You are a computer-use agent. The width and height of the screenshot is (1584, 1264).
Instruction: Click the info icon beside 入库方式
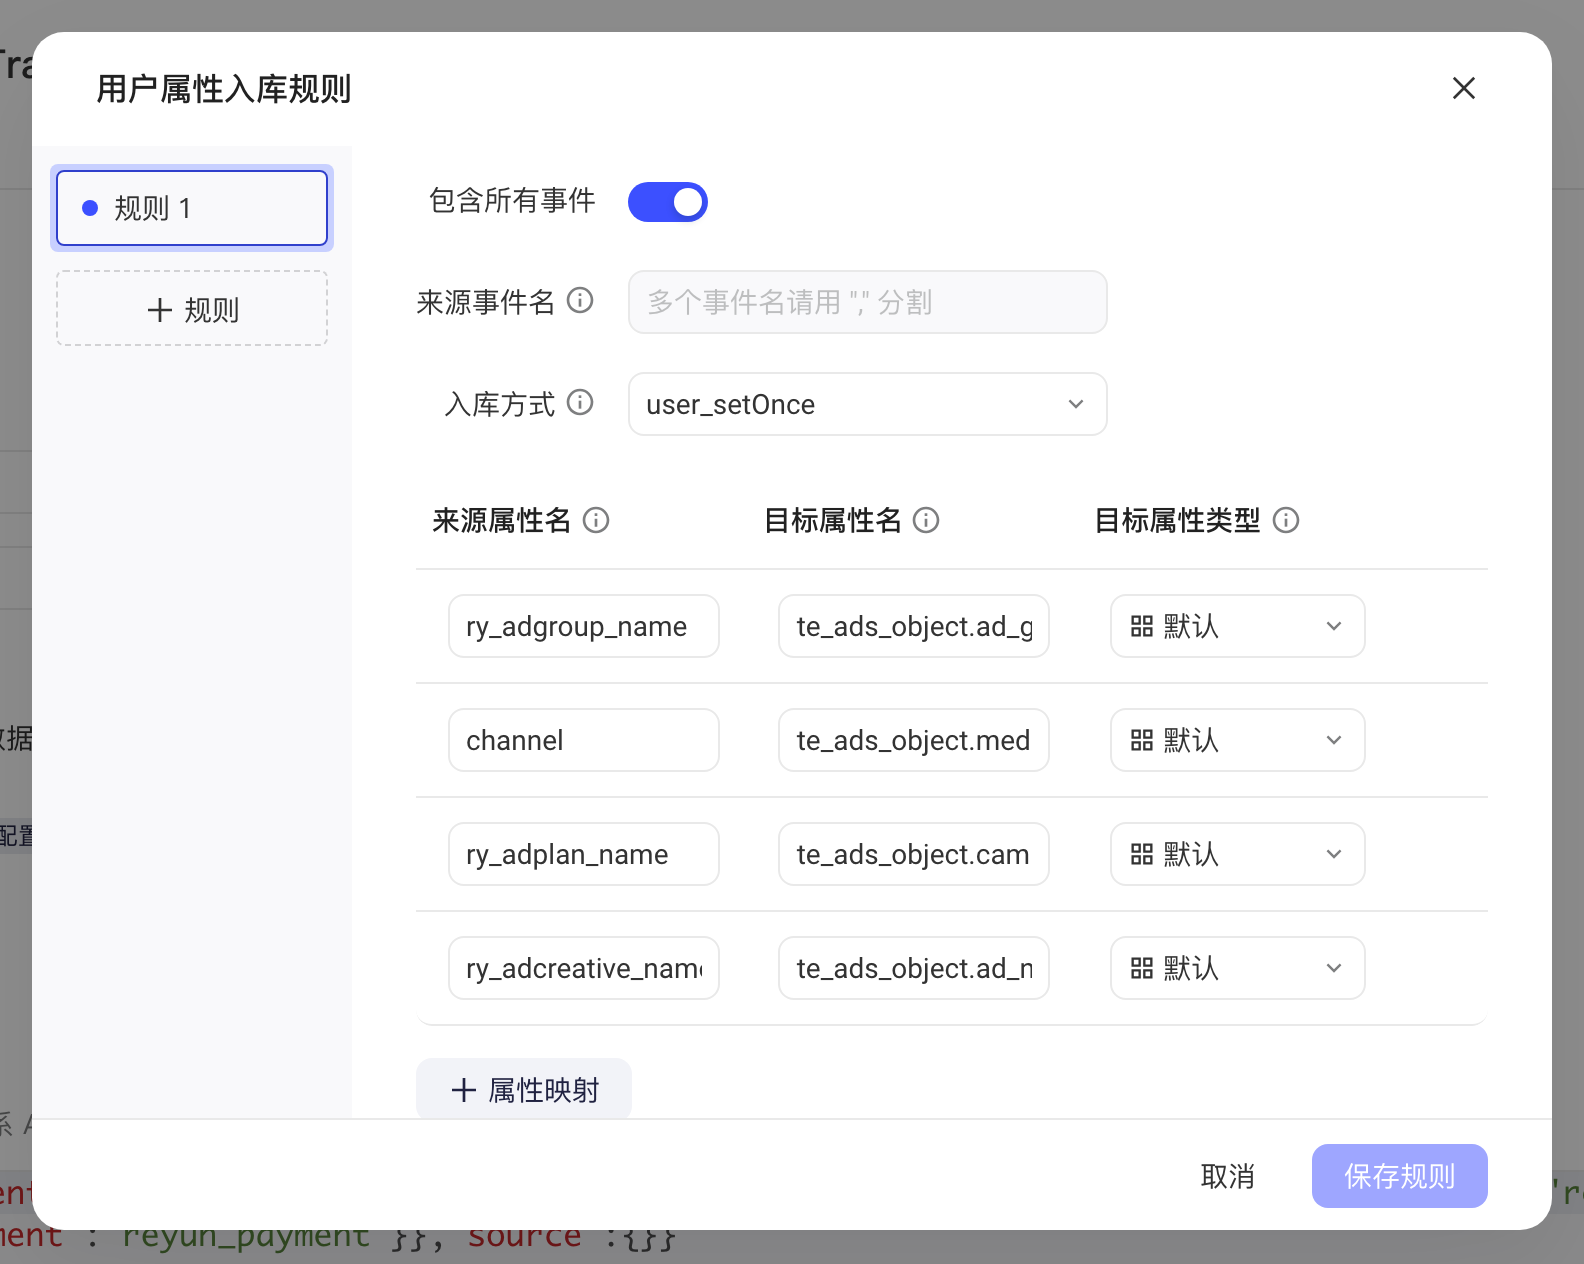[x=580, y=402]
